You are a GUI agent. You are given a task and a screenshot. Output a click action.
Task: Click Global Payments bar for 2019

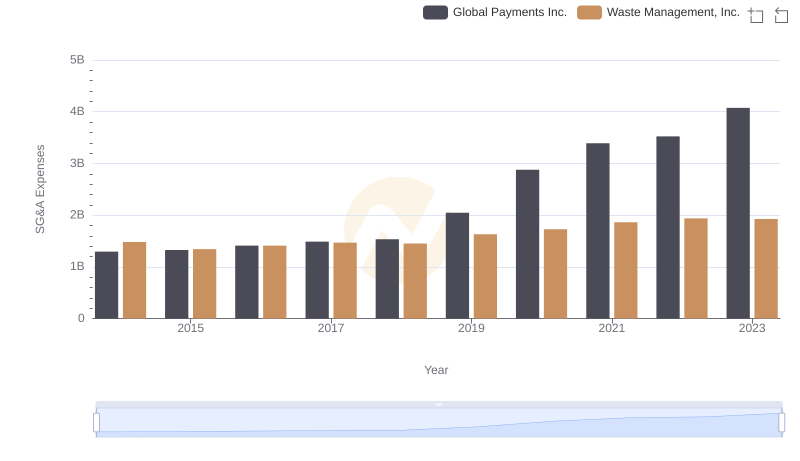click(x=457, y=266)
